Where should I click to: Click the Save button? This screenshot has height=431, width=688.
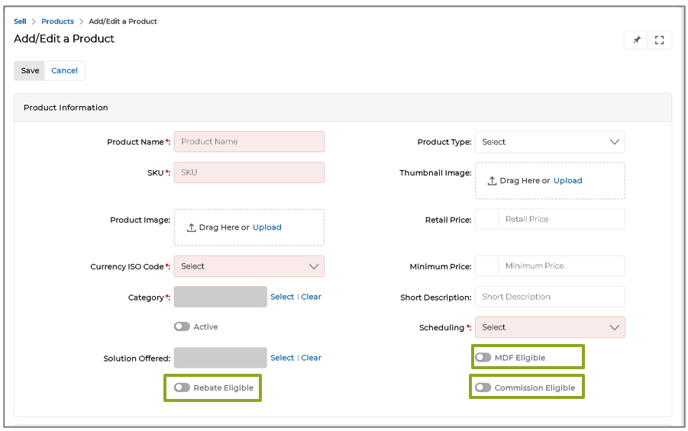30,71
